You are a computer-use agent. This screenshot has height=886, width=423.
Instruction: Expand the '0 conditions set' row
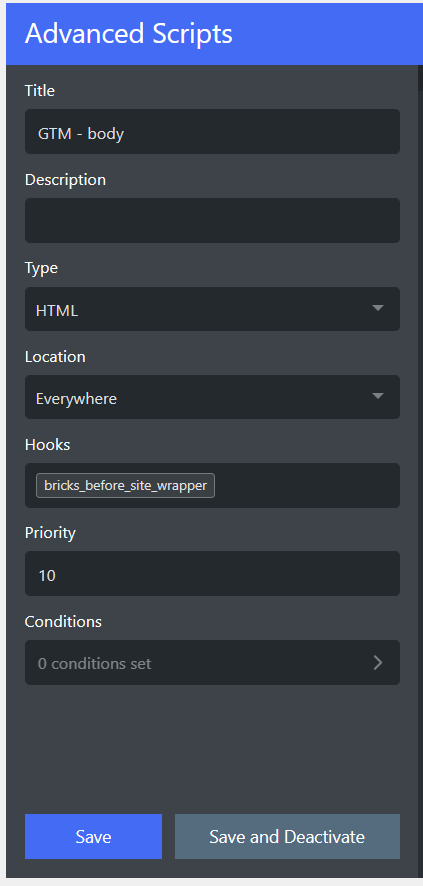(x=212, y=662)
